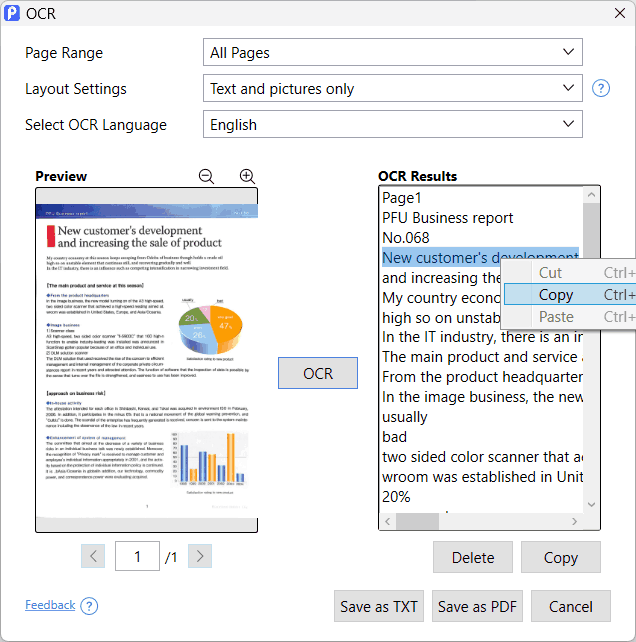636x642 pixels.
Task: Click the Copy button below results
Action: [561, 557]
